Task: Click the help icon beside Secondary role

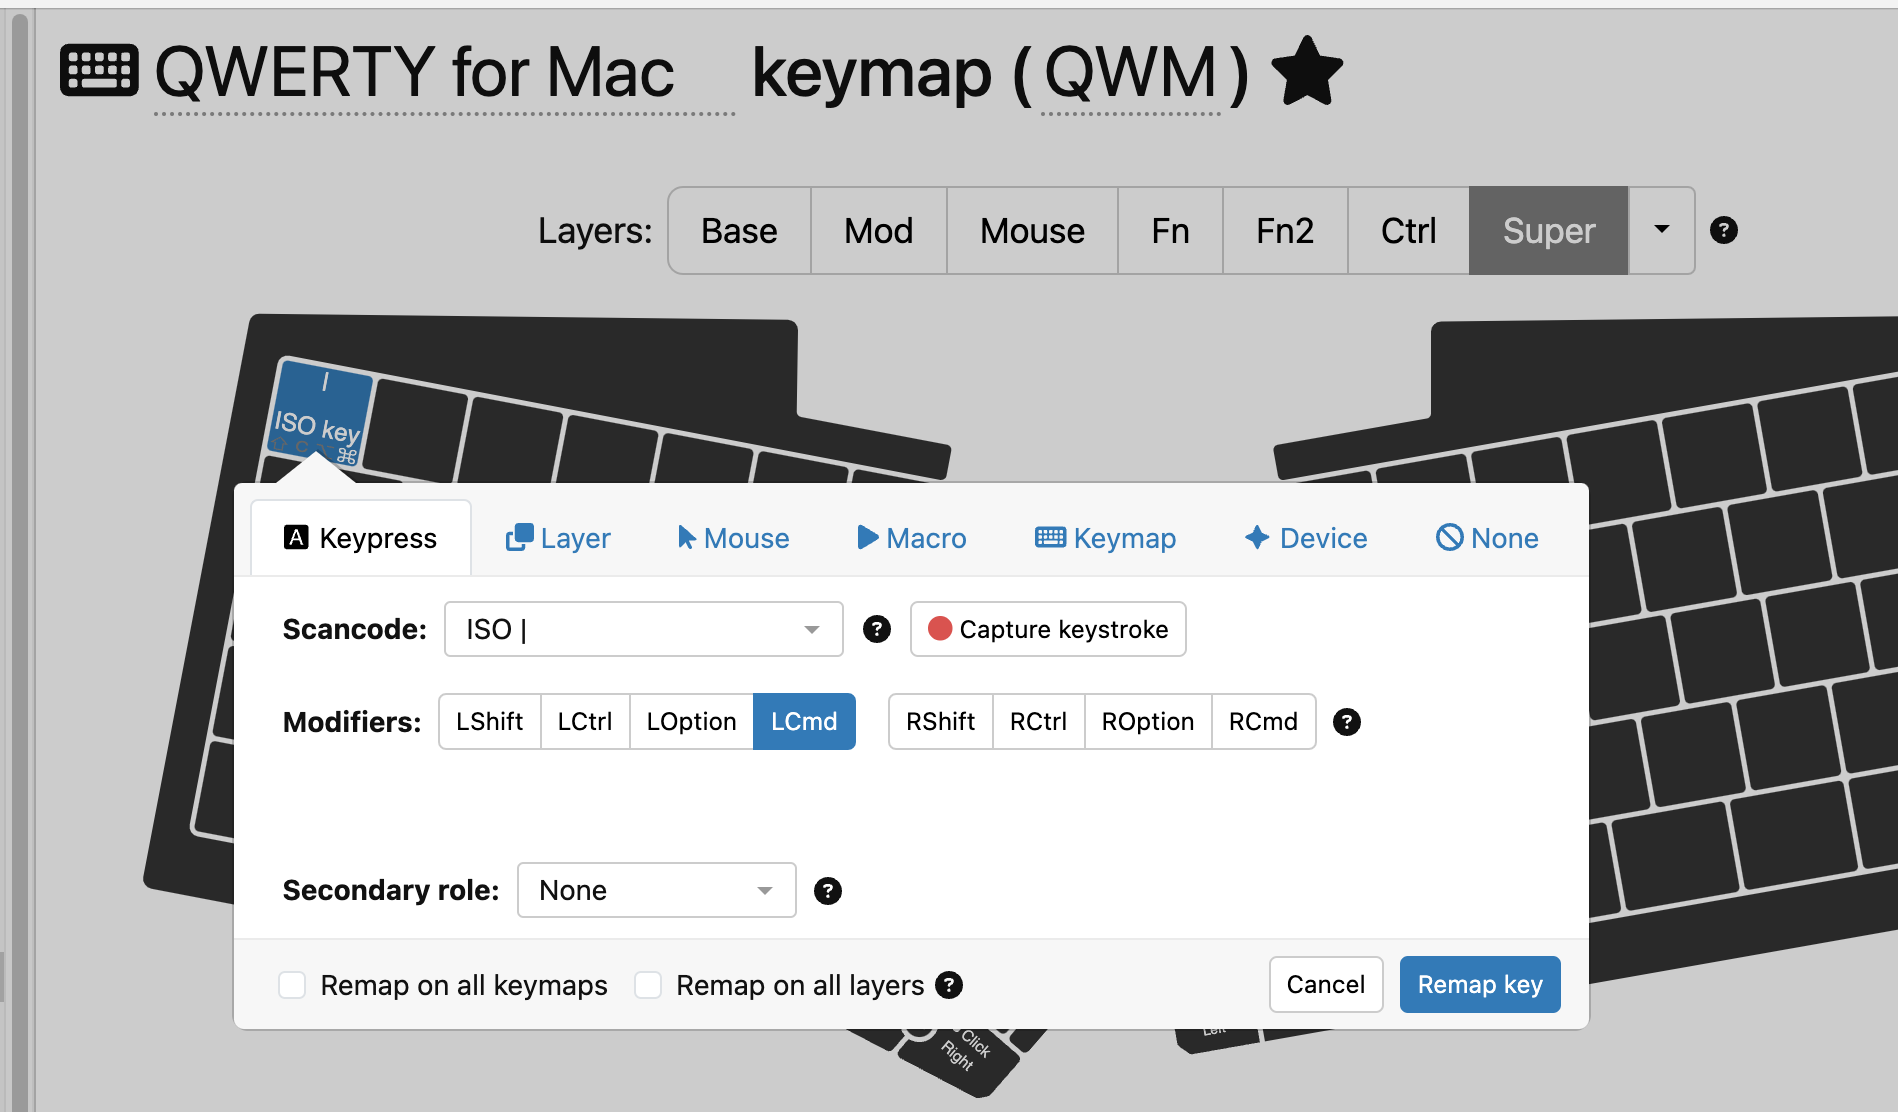Action: [827, 891]
